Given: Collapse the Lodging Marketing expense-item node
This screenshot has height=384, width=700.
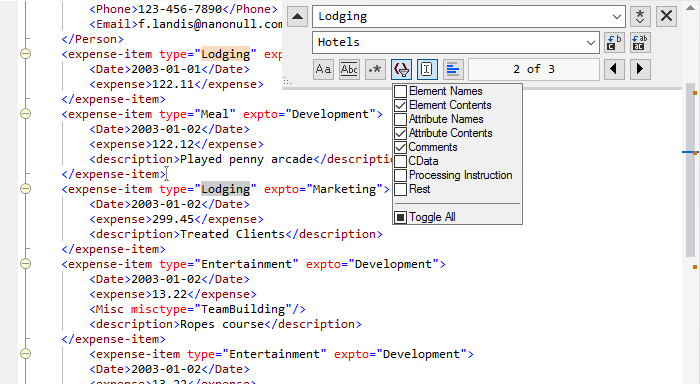Looking at the screenshot, I should [x=26, y=189].
